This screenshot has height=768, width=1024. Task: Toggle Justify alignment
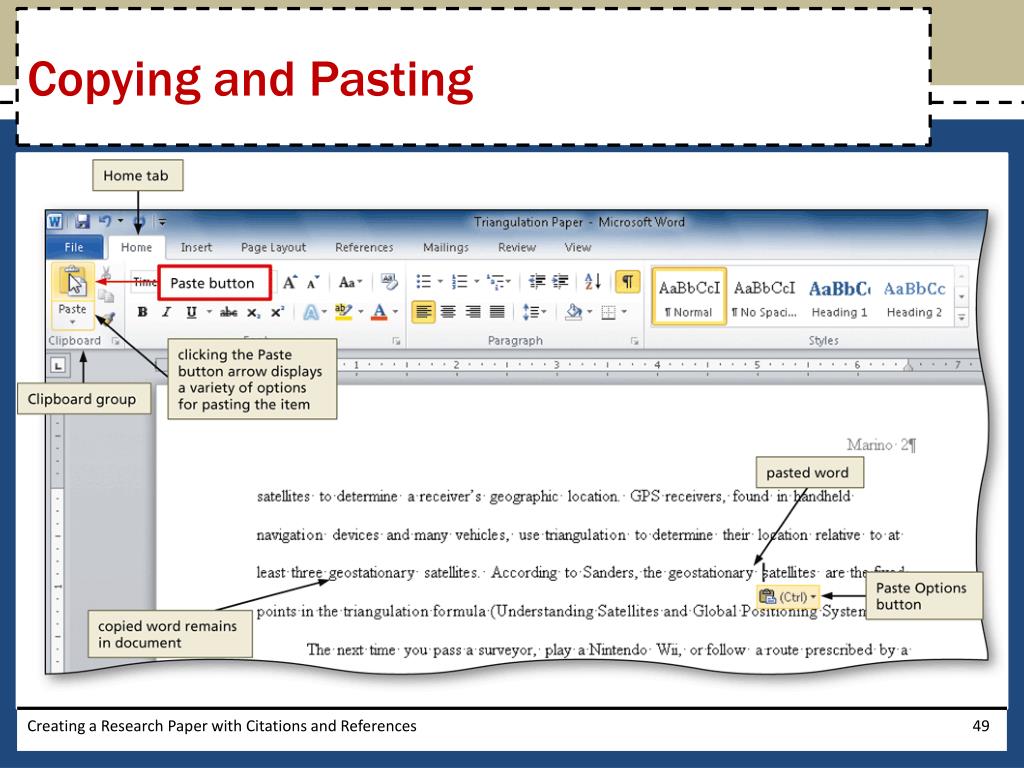pos(498,312)
